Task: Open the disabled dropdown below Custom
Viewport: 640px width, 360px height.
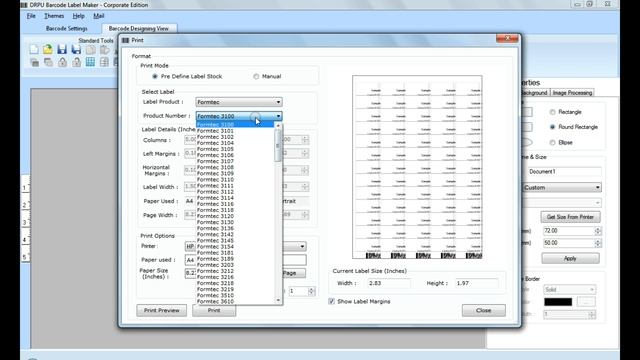Action: pyautogui.click(x=562, y=203)
